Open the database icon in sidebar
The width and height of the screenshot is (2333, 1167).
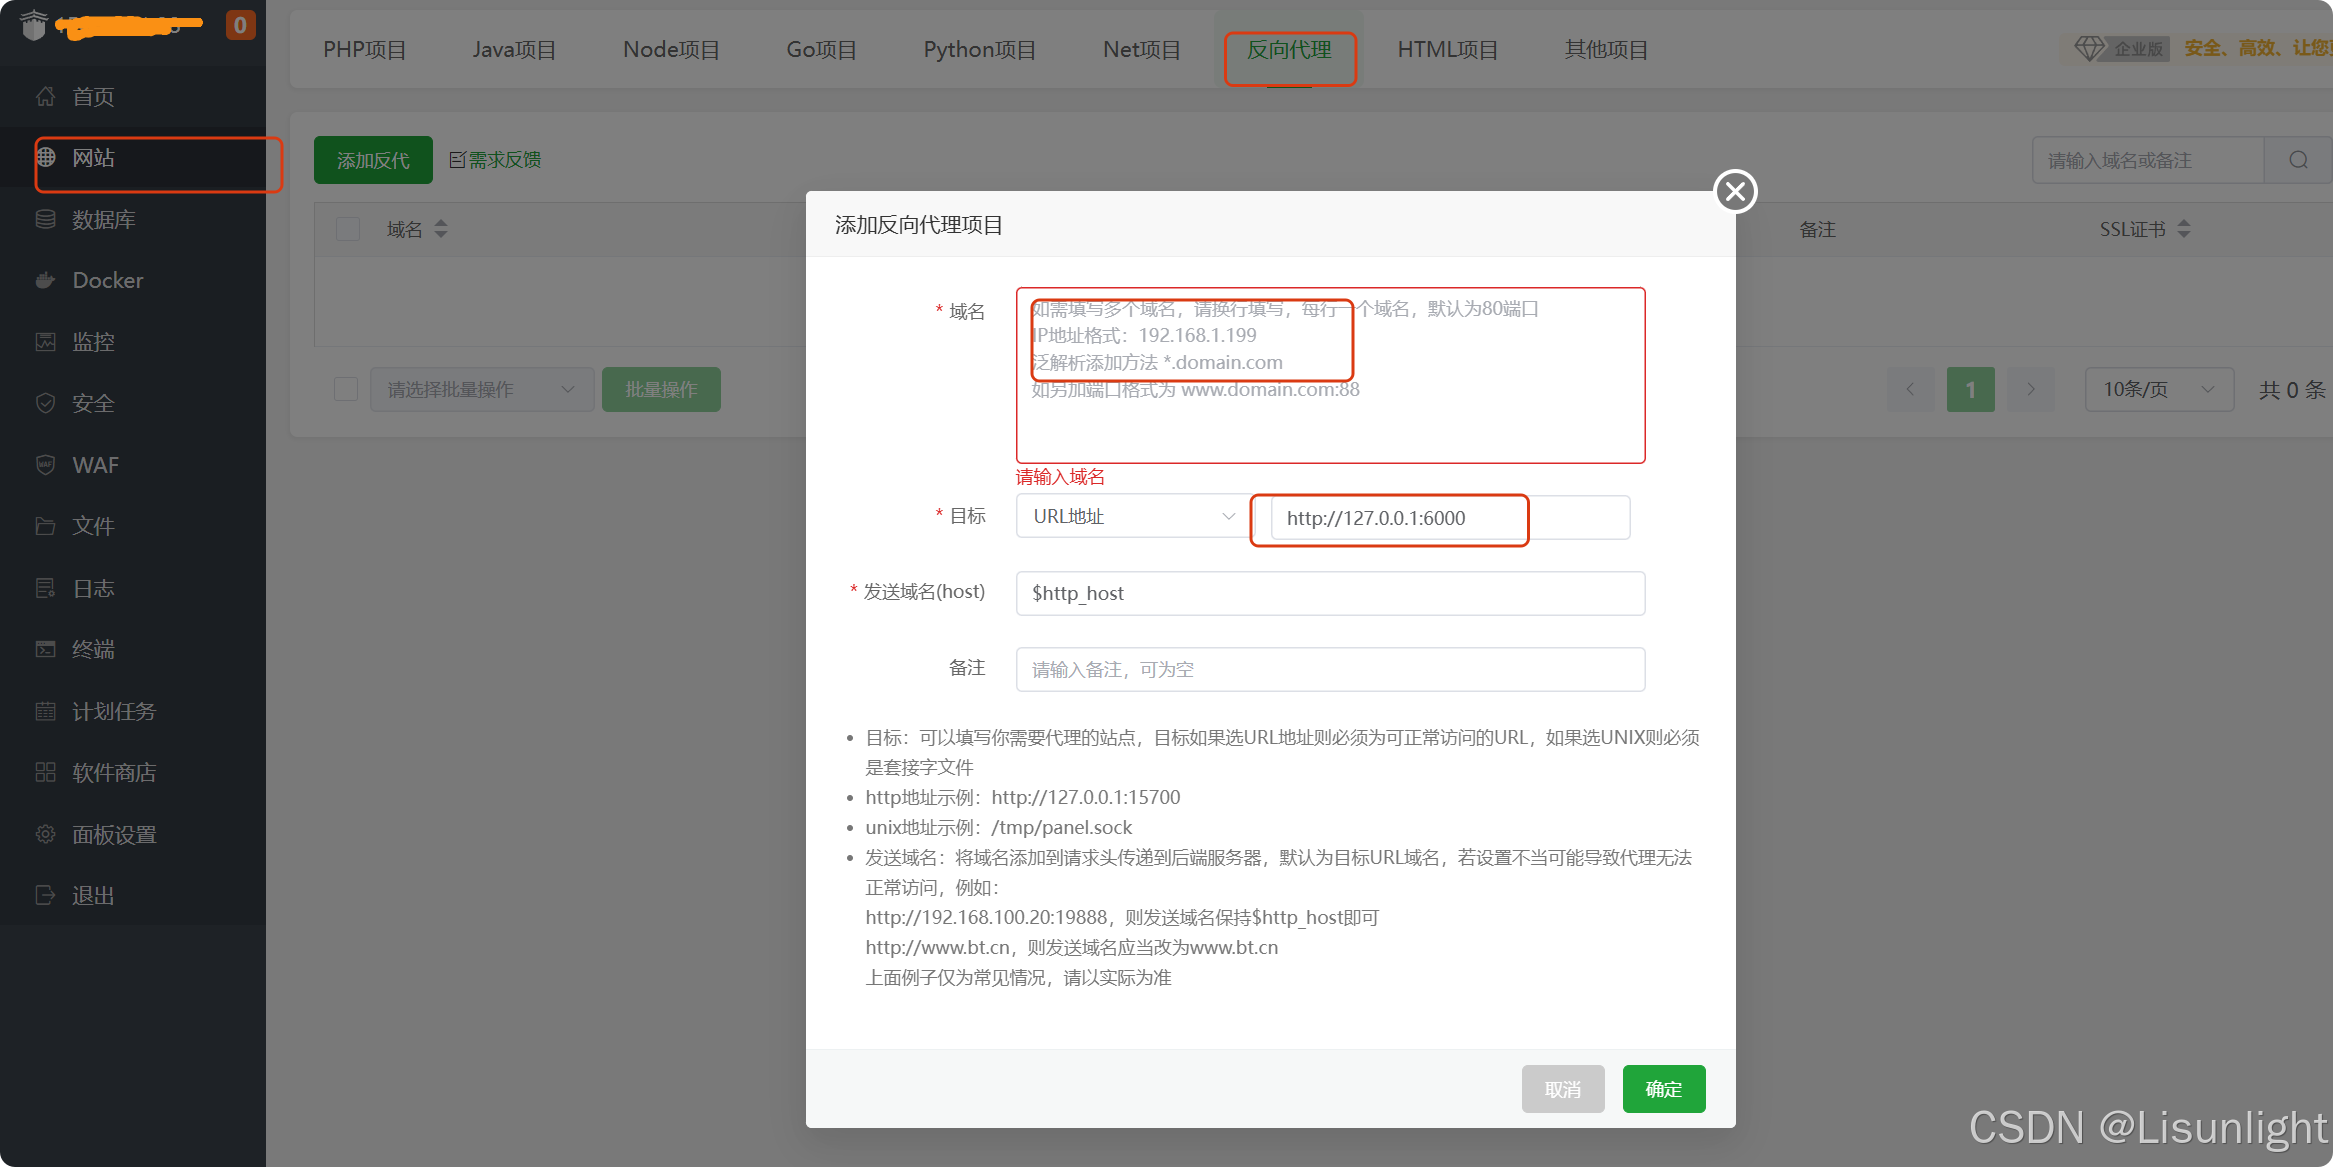45,219
